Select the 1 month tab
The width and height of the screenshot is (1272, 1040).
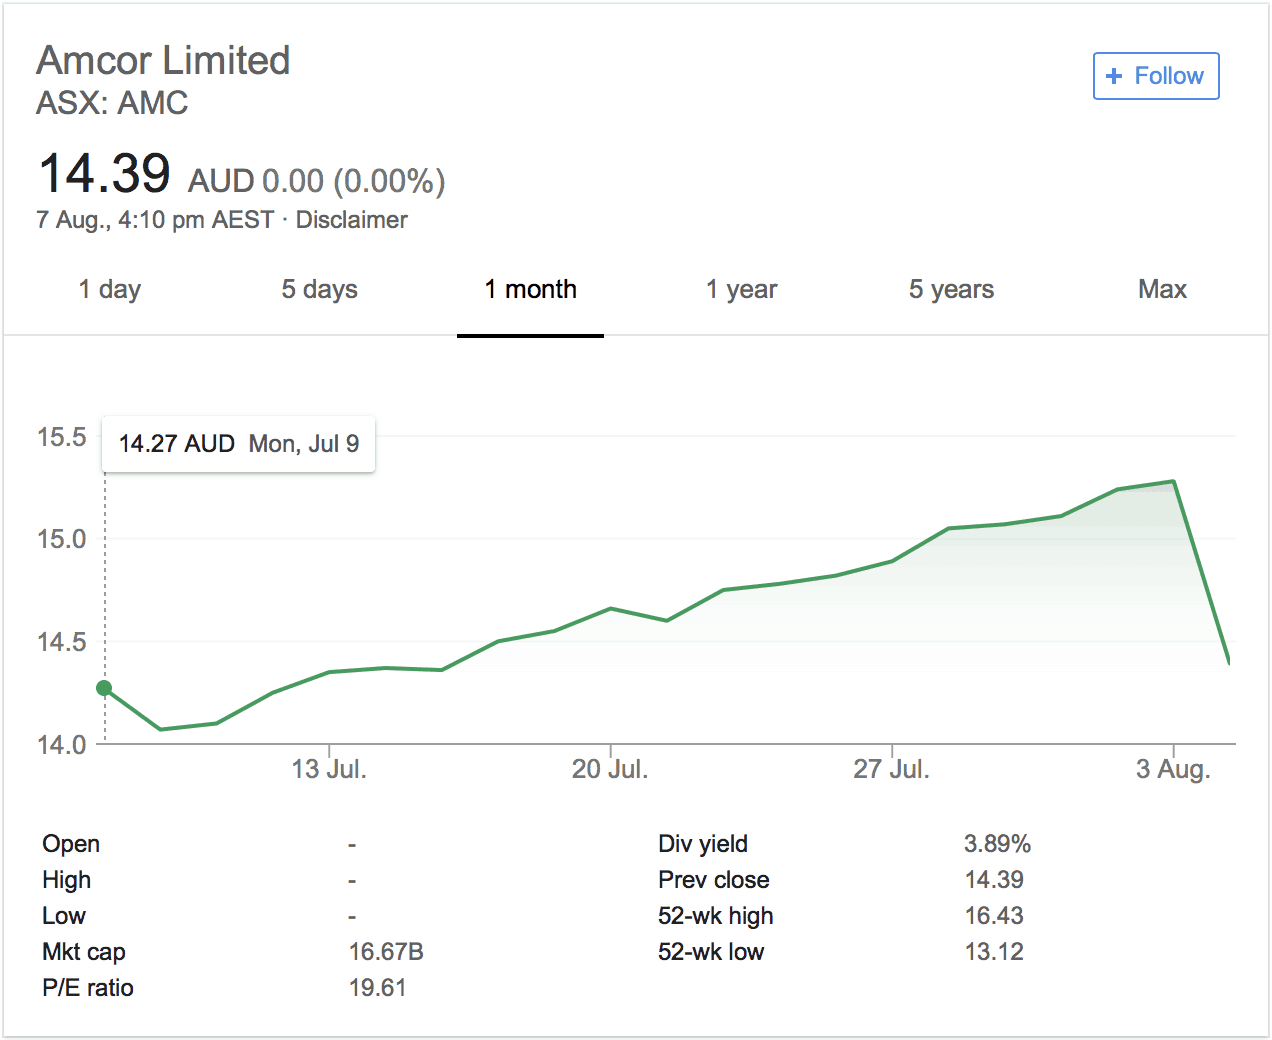(x=530, y=290)
